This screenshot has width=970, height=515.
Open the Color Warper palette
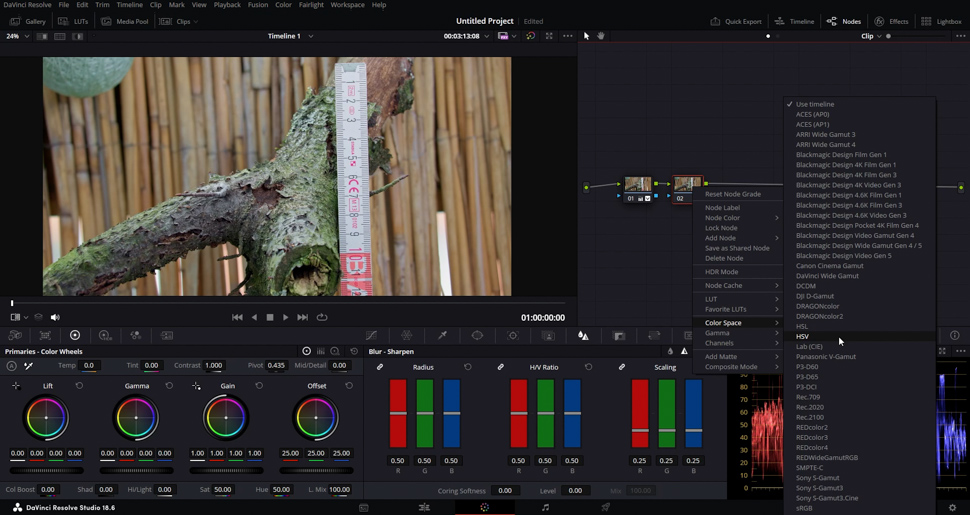pos(406,335)
